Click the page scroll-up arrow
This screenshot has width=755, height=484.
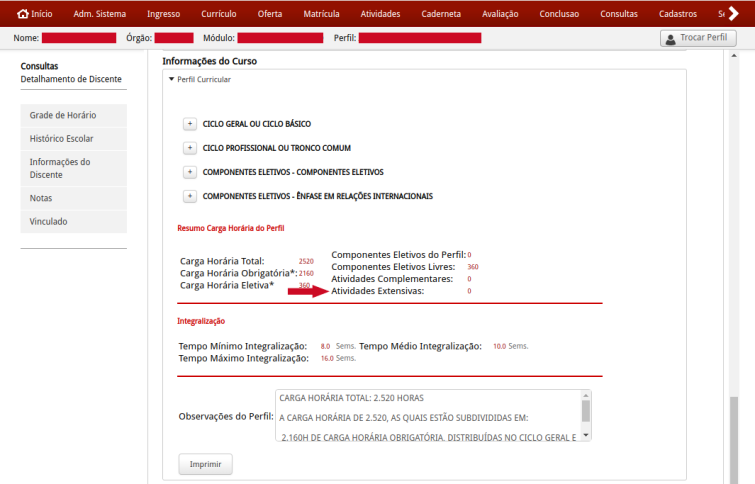[734, 56]
